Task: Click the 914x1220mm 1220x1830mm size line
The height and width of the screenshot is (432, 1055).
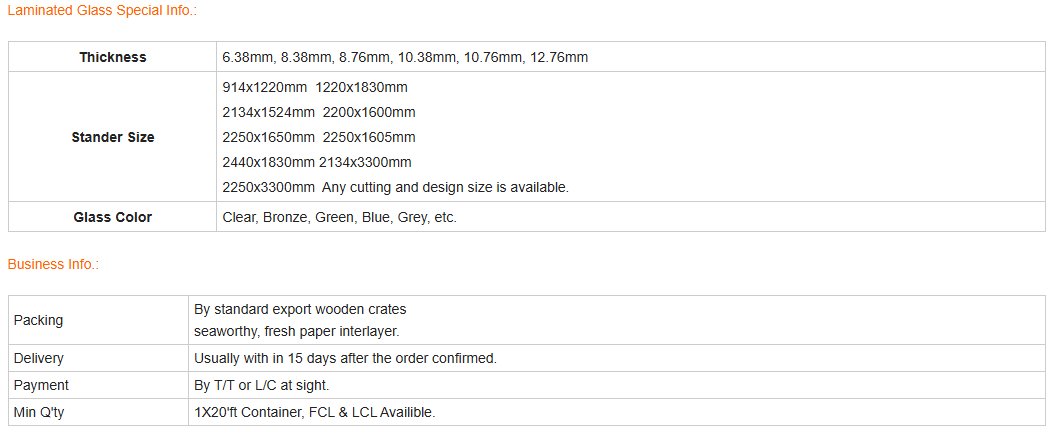Action: (x=315, y=87)
